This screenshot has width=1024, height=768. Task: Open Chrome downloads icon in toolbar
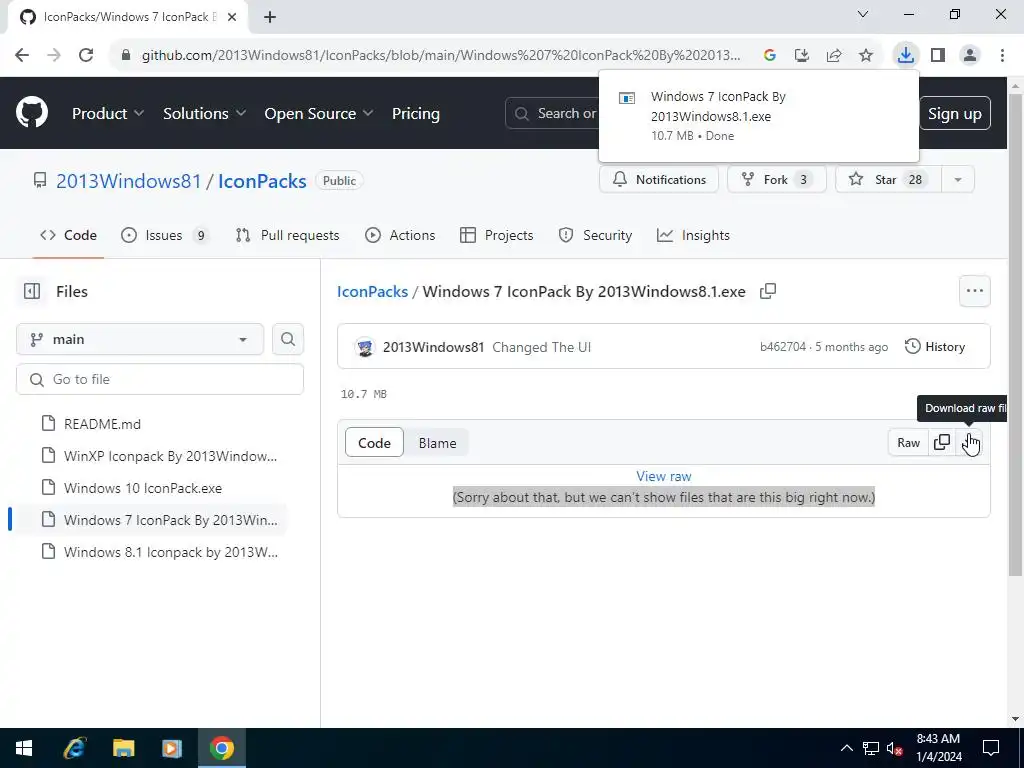[905, 55]
